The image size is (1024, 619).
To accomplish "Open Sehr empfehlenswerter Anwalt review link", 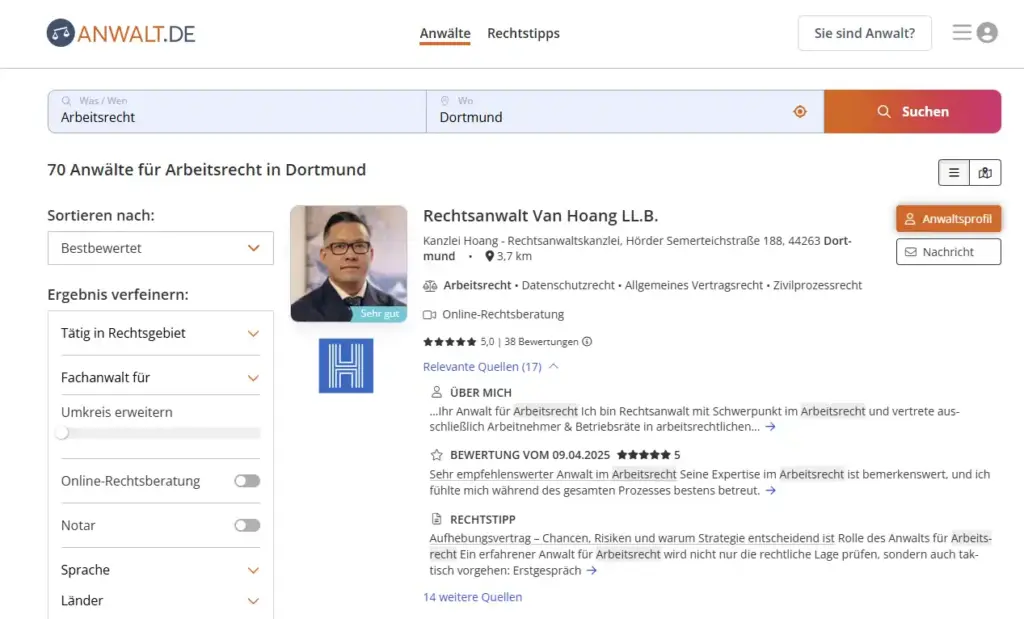I will tap(552, 474).
